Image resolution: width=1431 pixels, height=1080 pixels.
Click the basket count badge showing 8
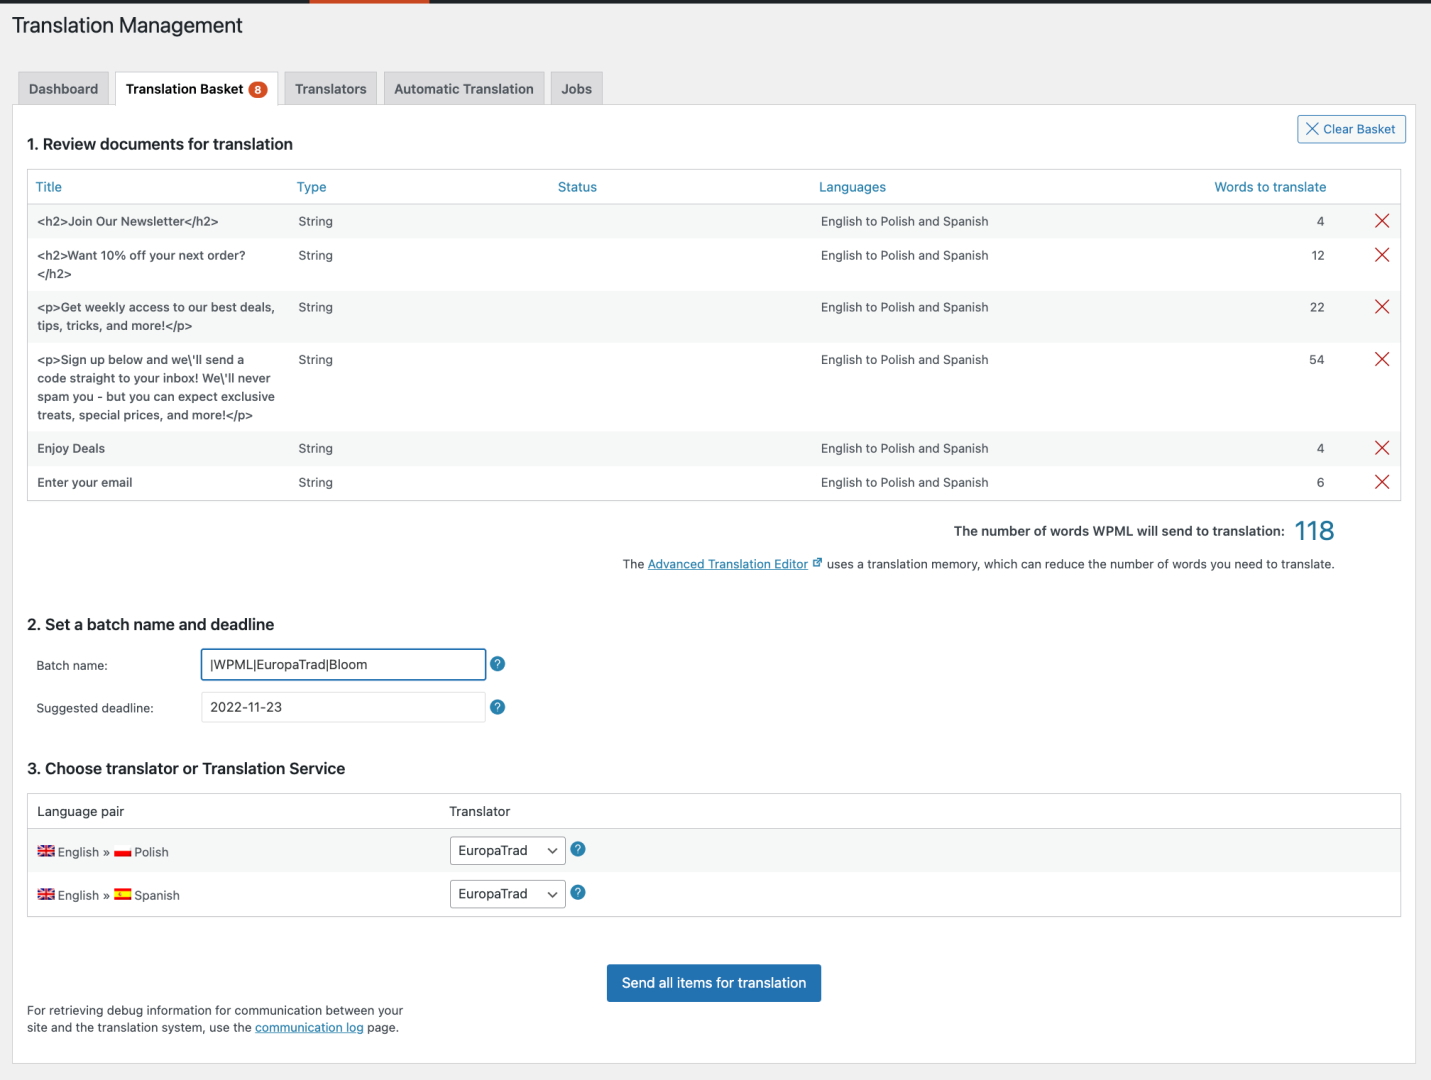(x=258, y=89)
